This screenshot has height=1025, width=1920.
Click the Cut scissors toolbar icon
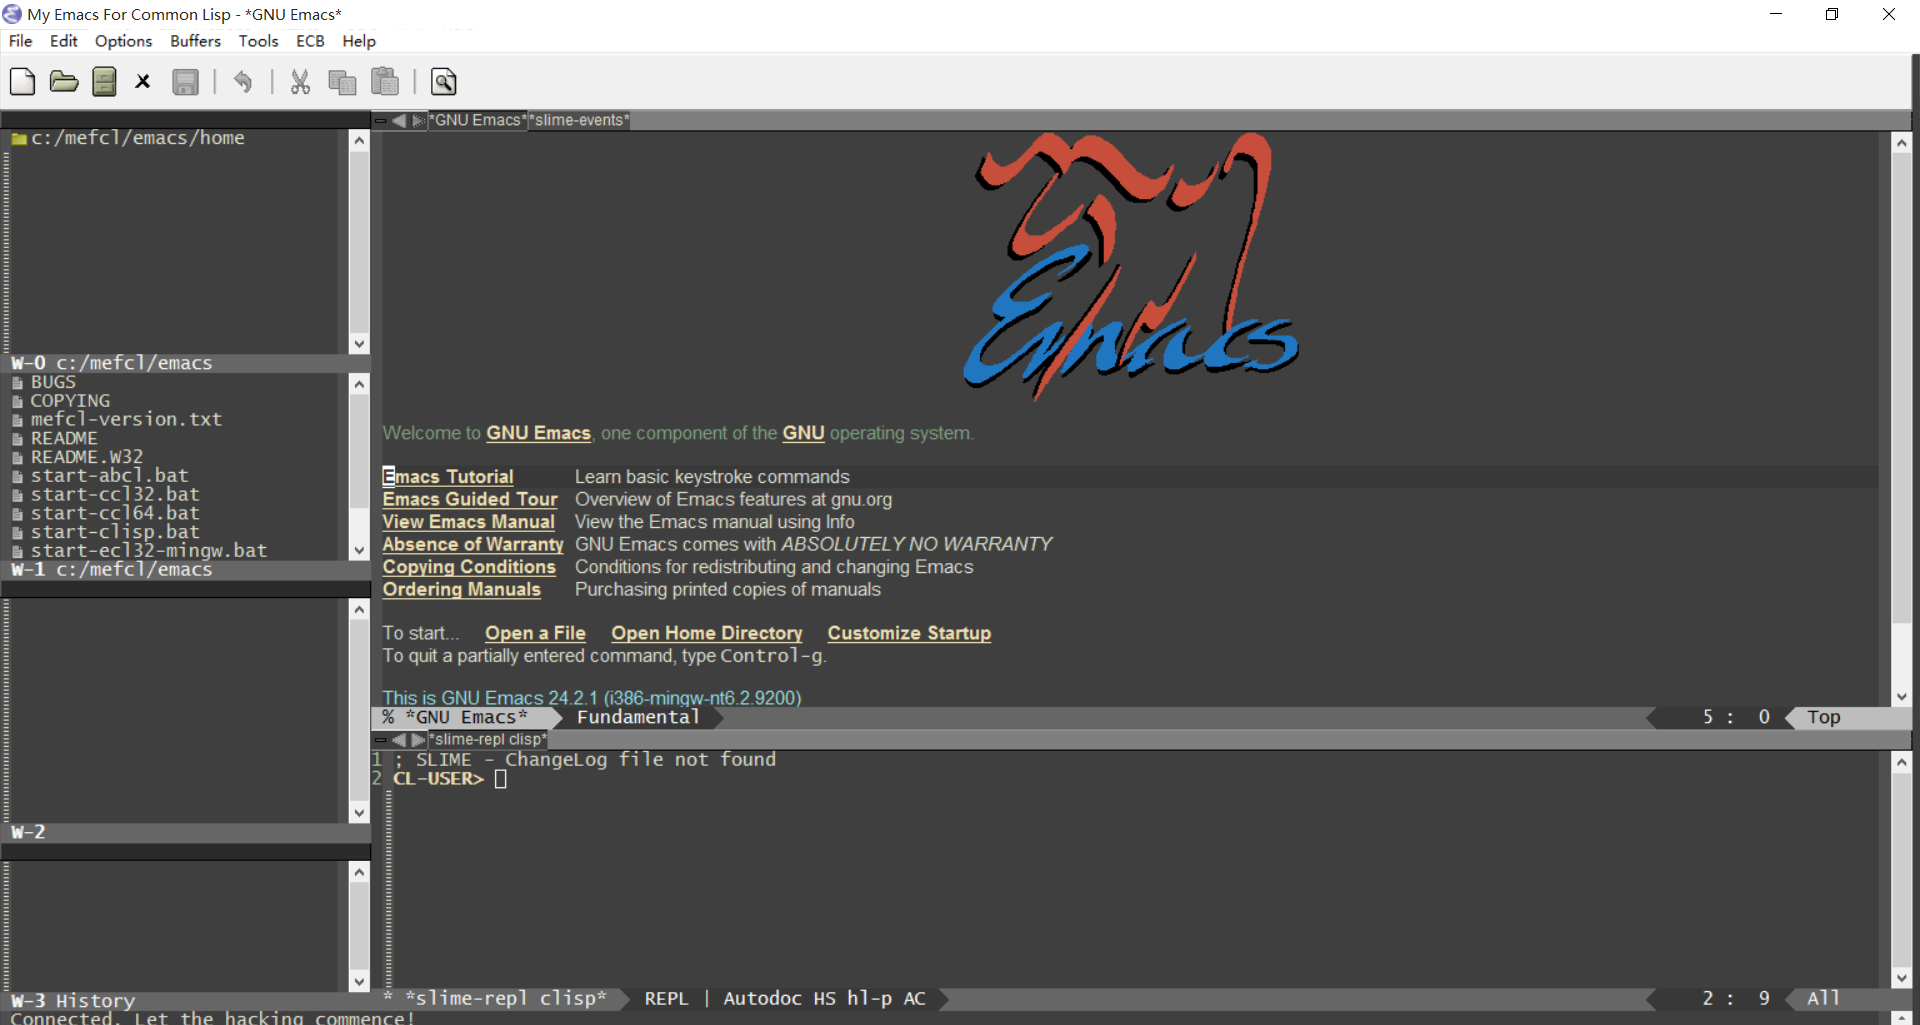click(x=300, y=82)
